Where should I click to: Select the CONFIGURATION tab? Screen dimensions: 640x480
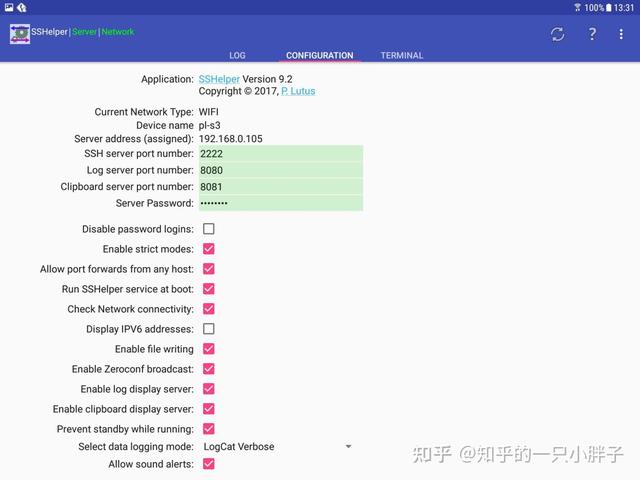click(x=320, y=55)
